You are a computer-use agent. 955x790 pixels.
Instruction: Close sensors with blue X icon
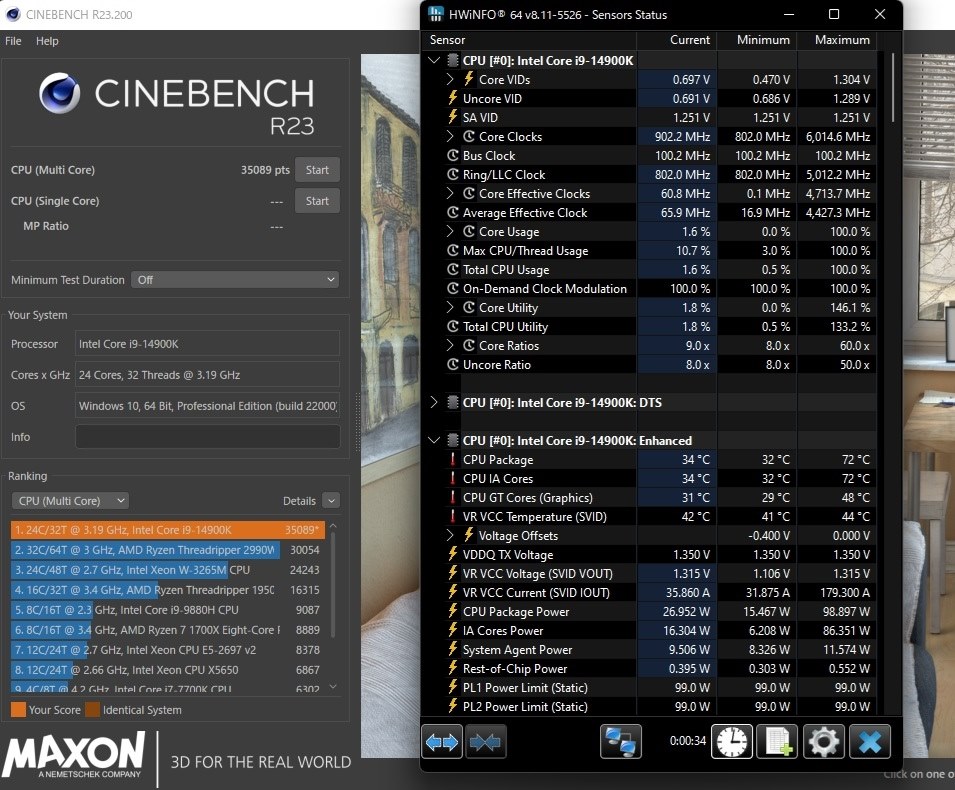tap(870, 741)
